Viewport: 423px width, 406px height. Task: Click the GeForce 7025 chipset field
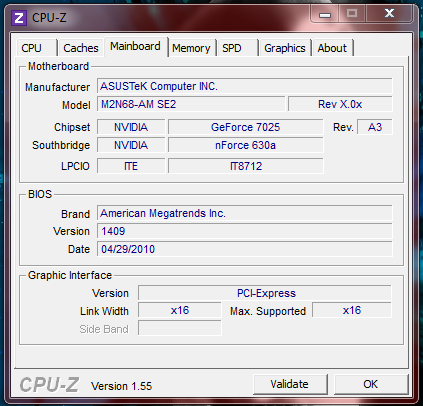[x=246, y=127]
